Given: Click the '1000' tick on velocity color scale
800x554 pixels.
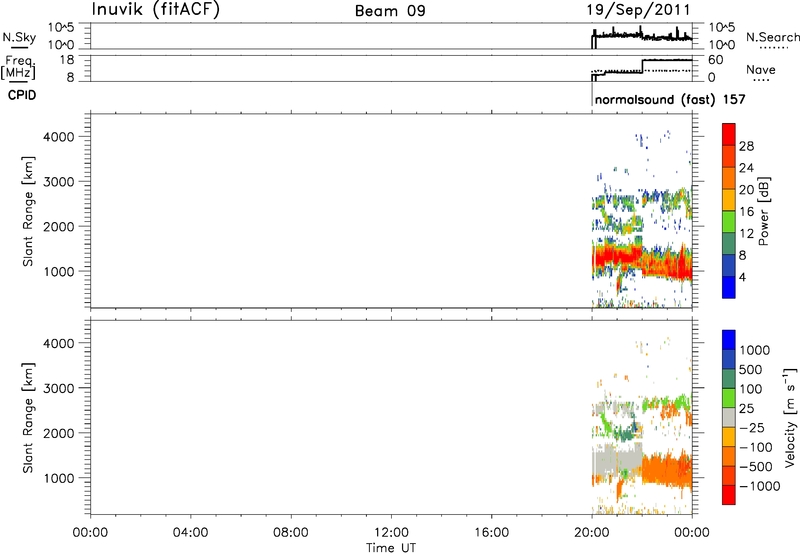Looking at the screenshot, I should pos(754,350).
